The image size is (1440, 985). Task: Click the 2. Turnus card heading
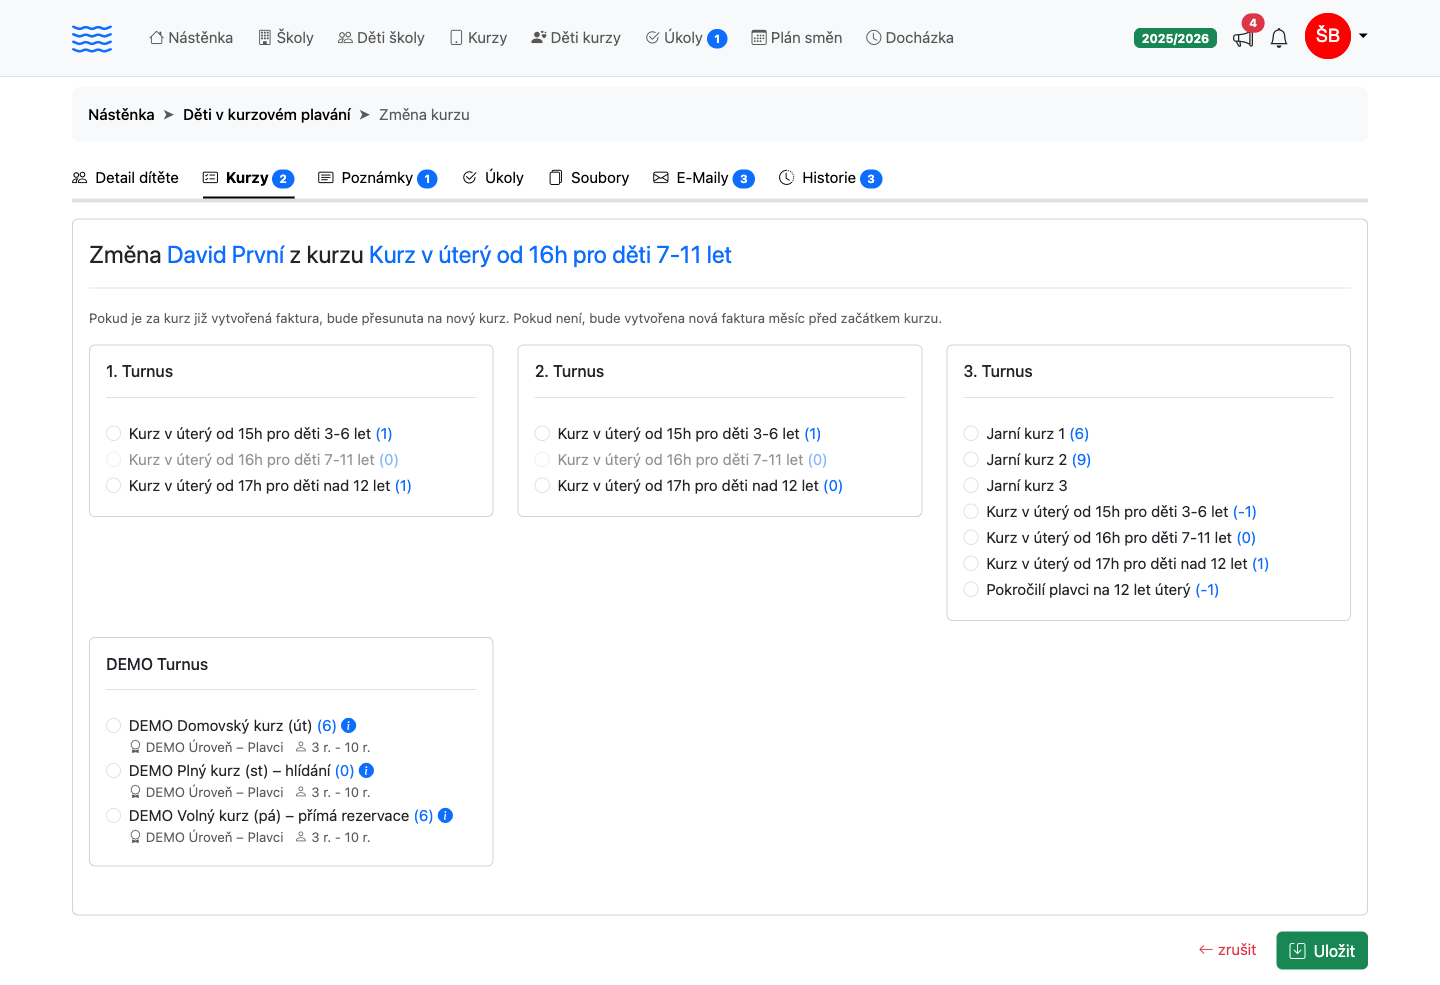570,372
